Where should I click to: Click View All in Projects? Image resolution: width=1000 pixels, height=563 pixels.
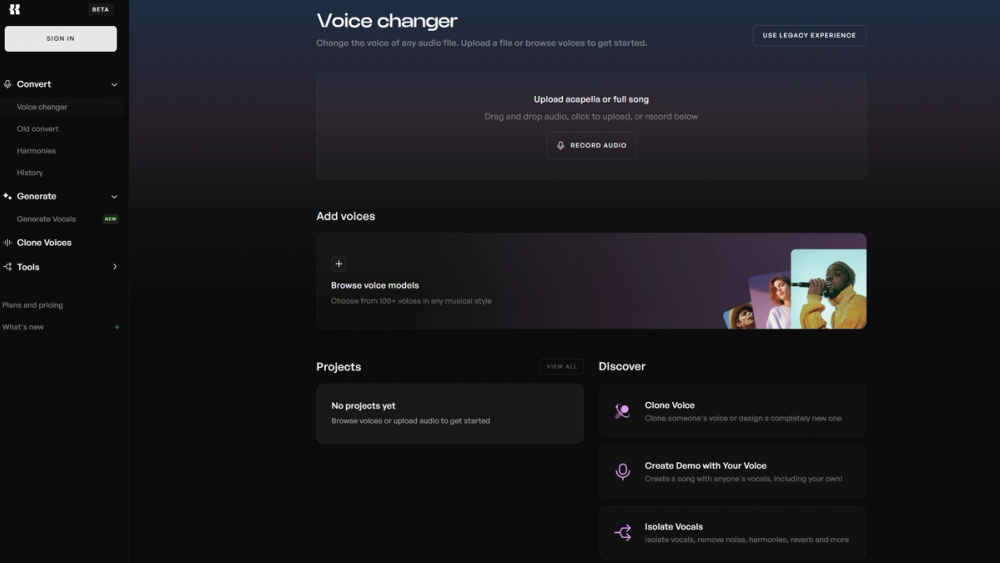(x=561, y=367)
